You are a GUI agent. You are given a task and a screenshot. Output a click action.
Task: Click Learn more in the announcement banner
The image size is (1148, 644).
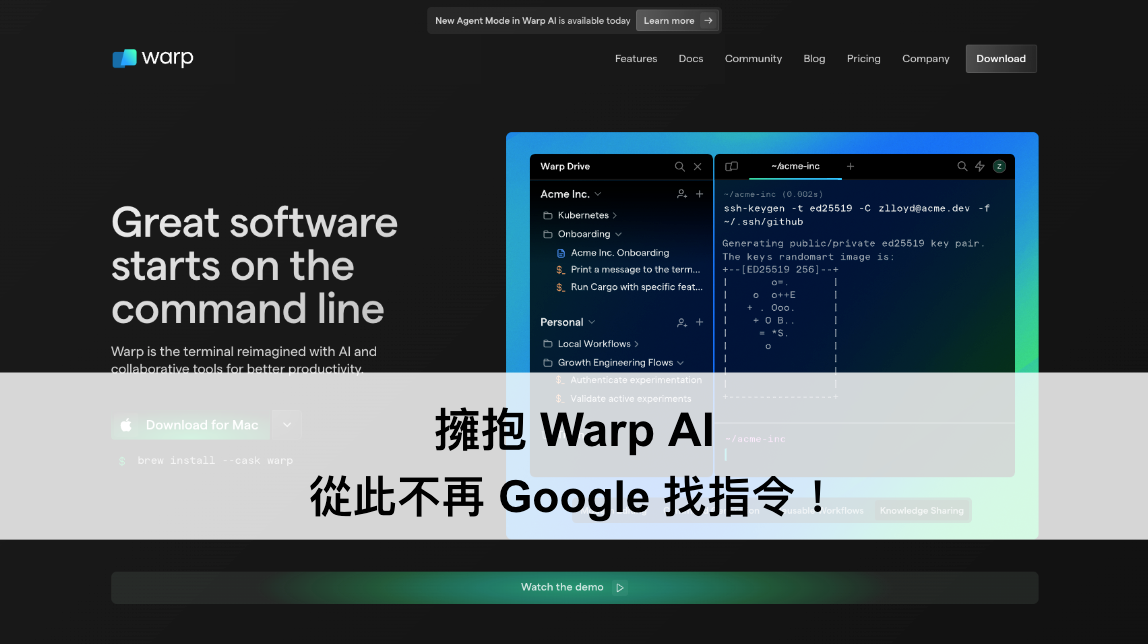pyautogui.click(x=677, y=20)
